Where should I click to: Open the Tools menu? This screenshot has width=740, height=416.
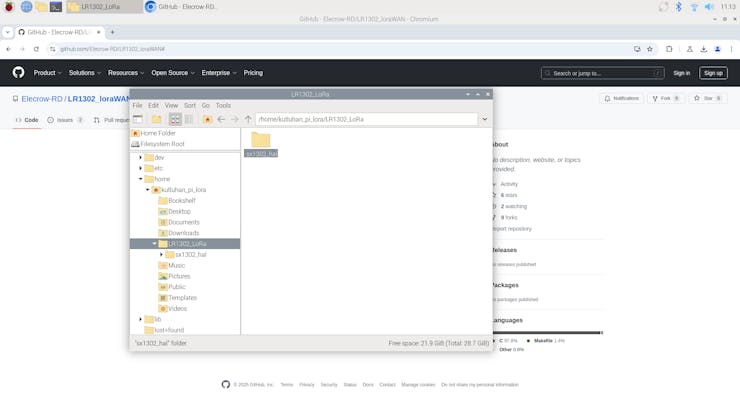coord(223,105)
